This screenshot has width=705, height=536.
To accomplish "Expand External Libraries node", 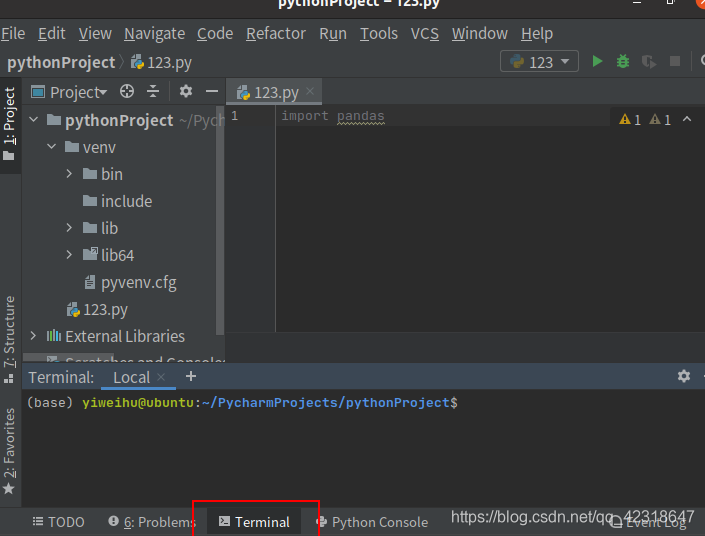I will 33,335.
